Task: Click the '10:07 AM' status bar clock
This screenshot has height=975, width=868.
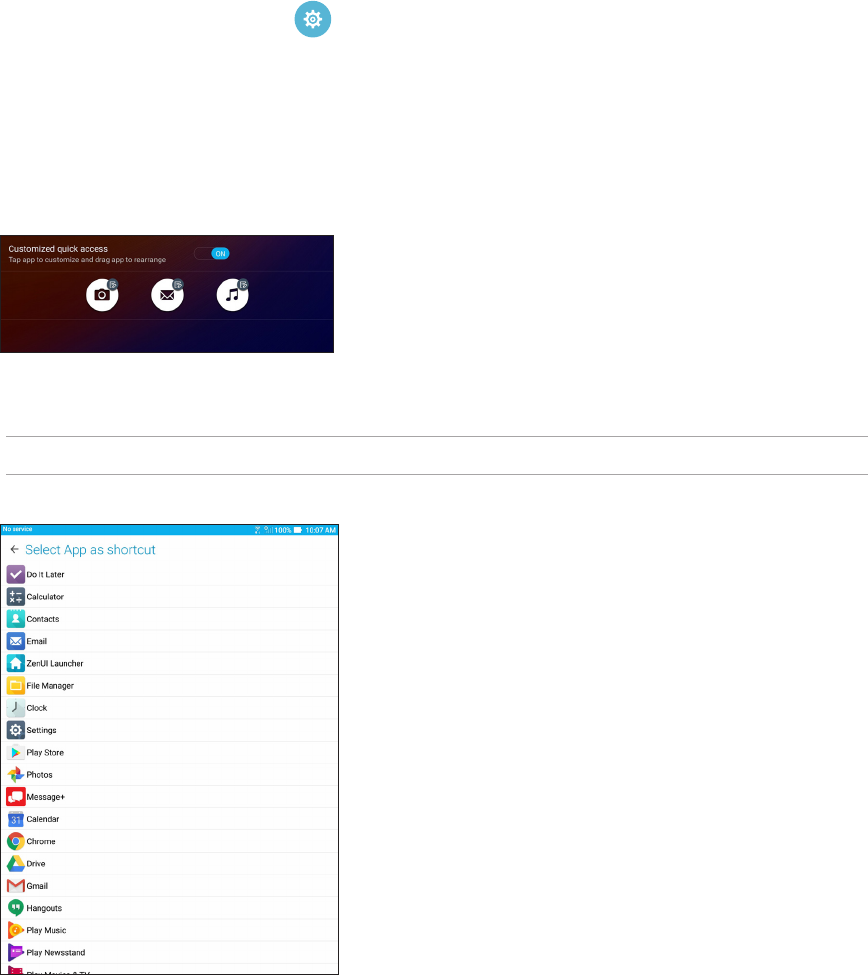Action: [320, 530]
